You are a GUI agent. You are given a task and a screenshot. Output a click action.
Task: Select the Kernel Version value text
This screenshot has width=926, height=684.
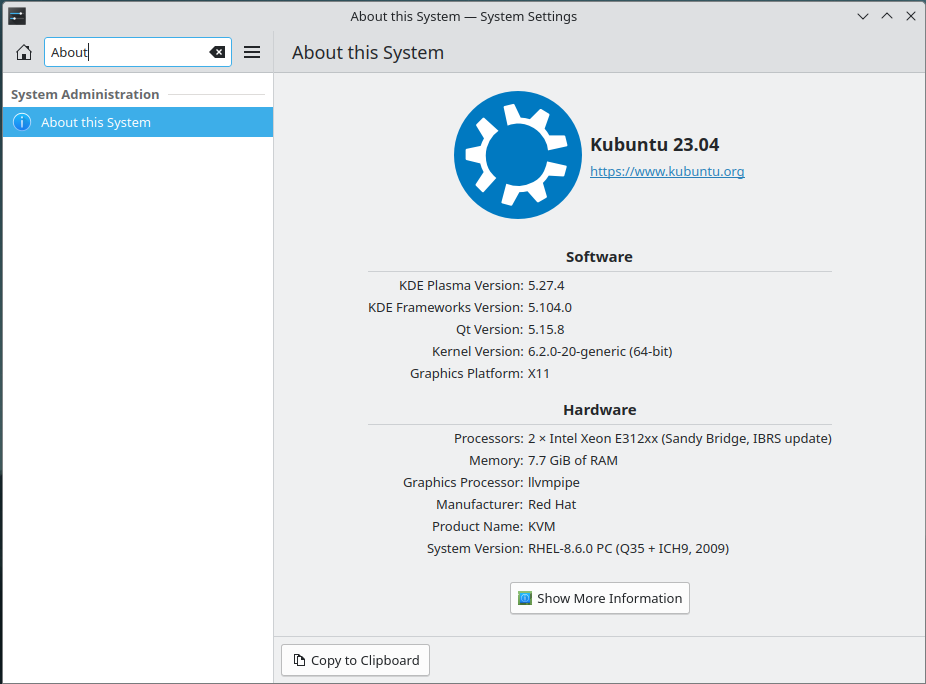[599, 351]
